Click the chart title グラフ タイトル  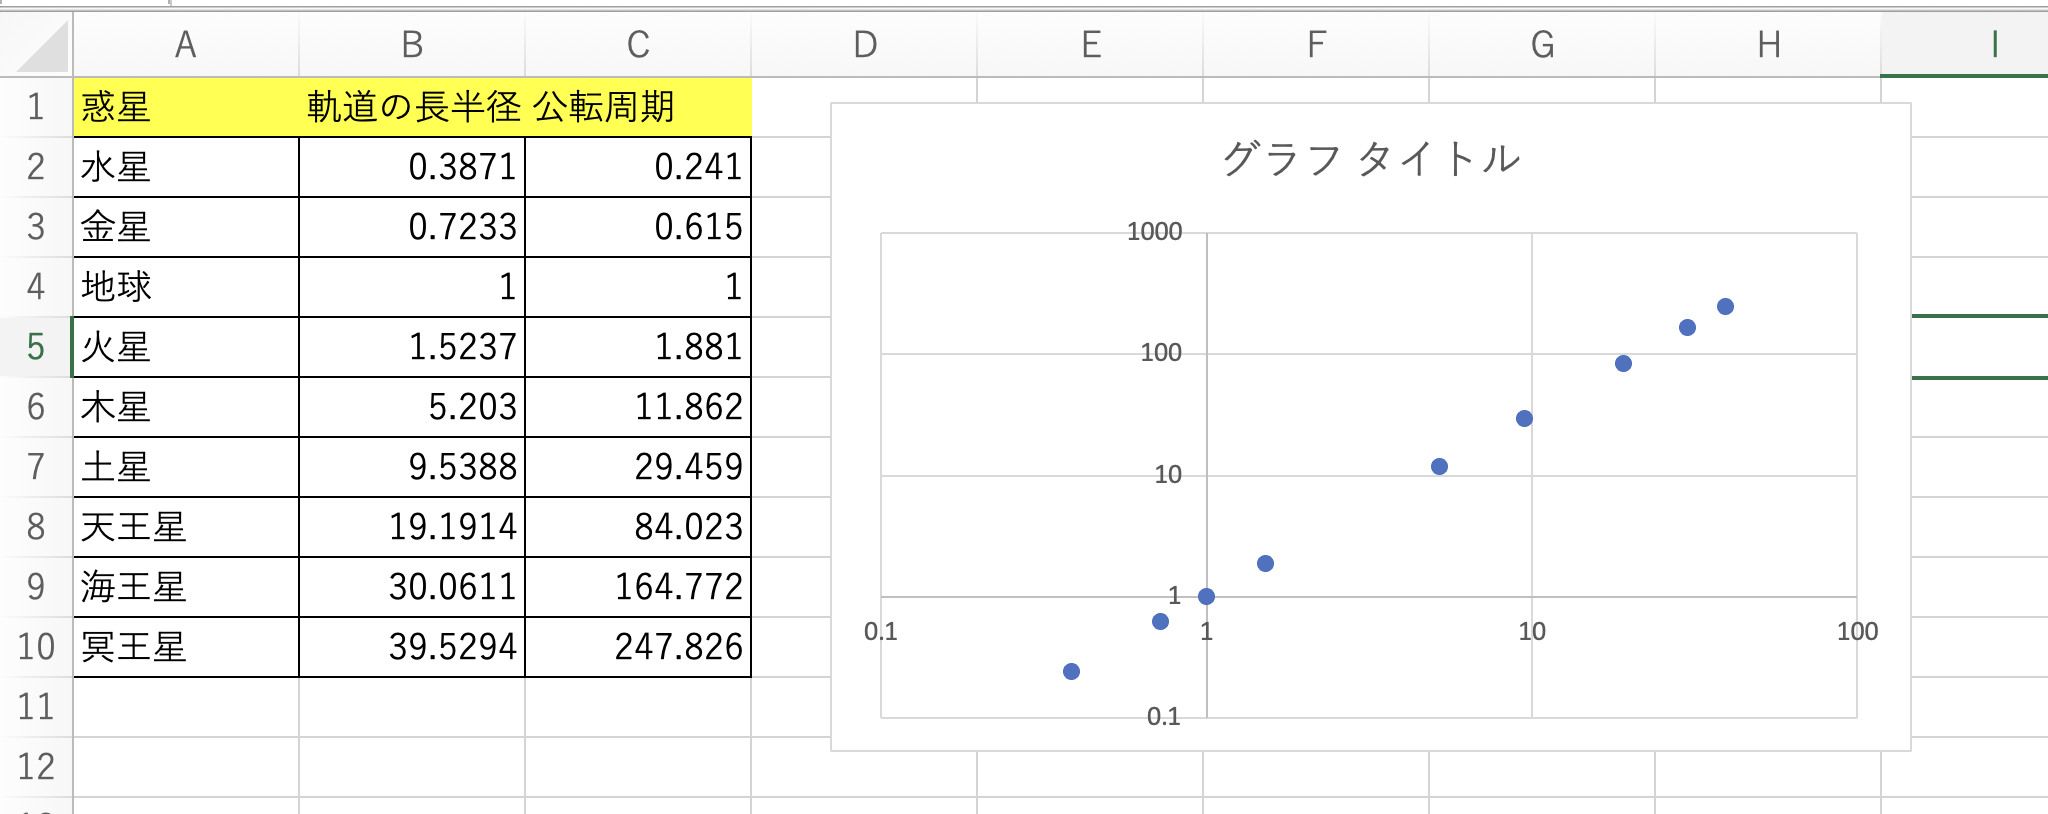1370,159
